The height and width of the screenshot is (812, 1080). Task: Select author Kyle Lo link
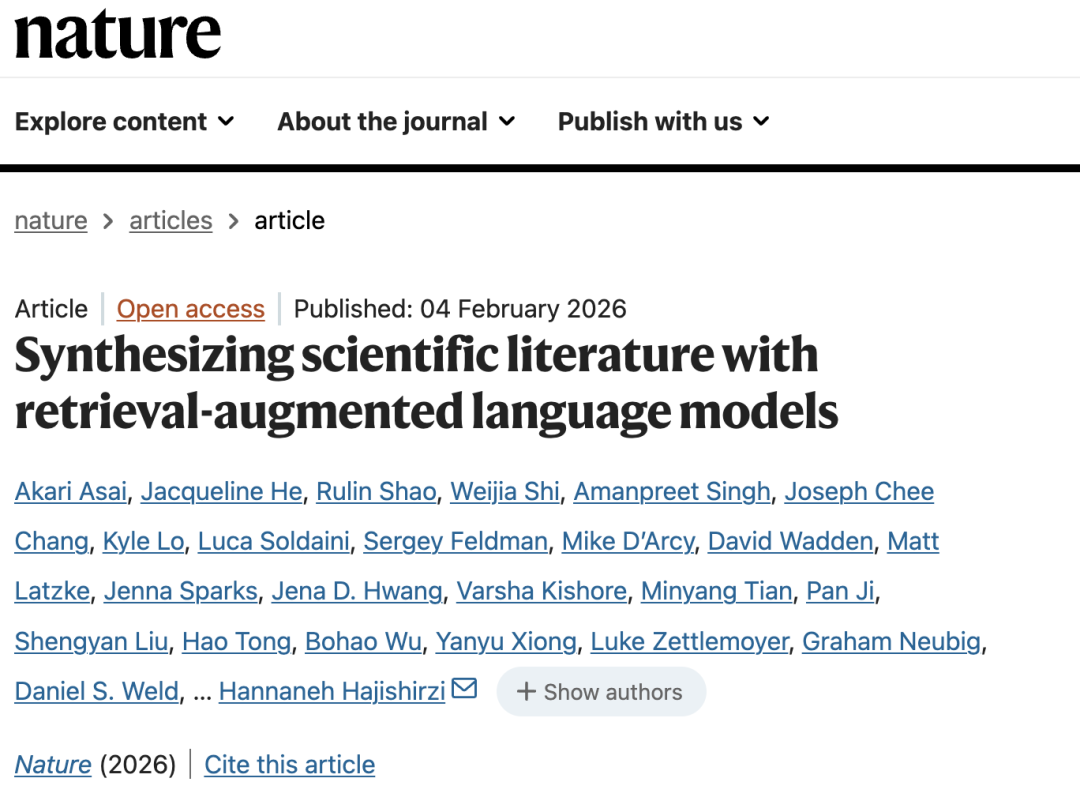[x=144, y=542]
